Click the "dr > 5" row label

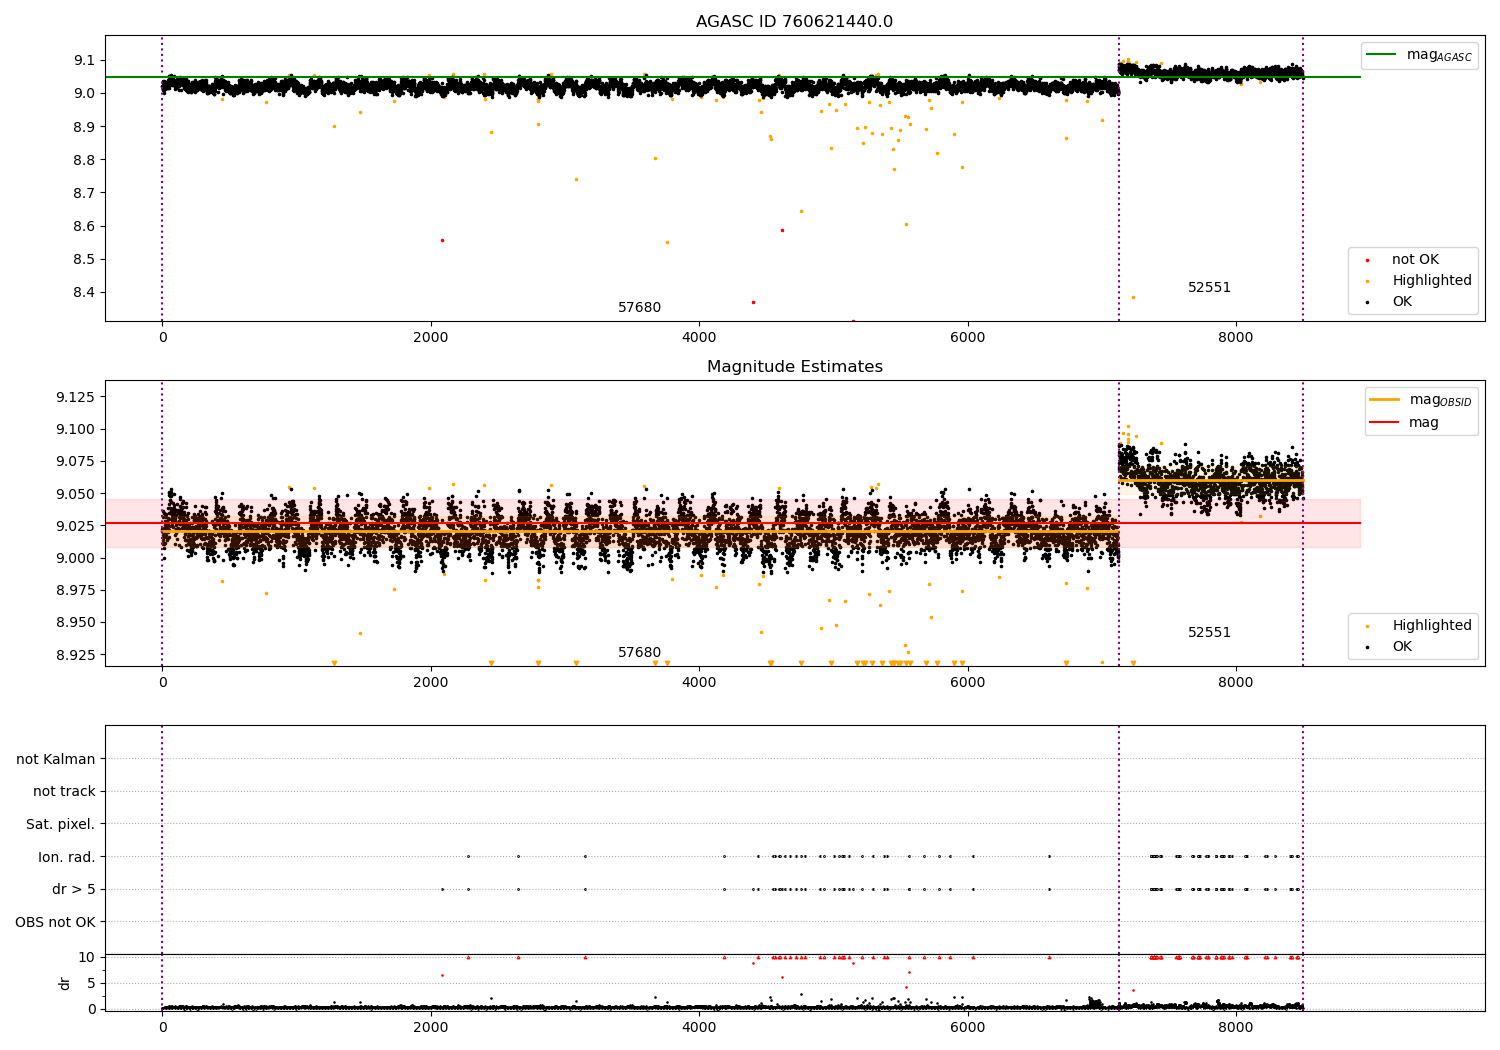[x=73, y=889]
